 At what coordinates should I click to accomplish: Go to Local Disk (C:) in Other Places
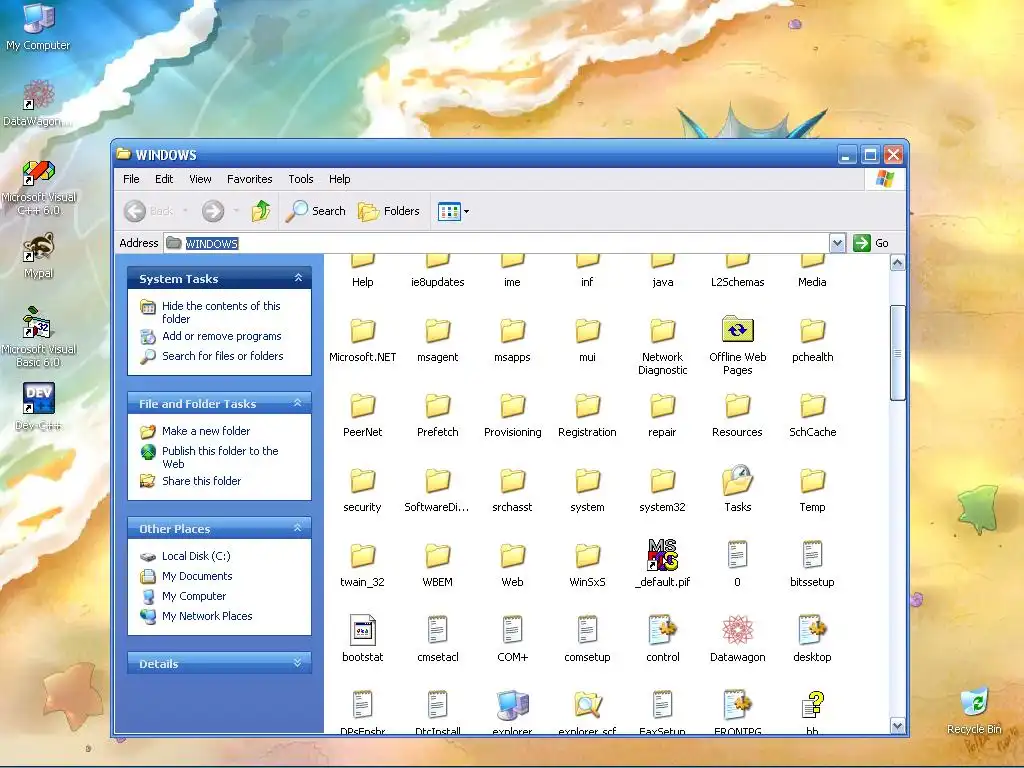[196, 556]
